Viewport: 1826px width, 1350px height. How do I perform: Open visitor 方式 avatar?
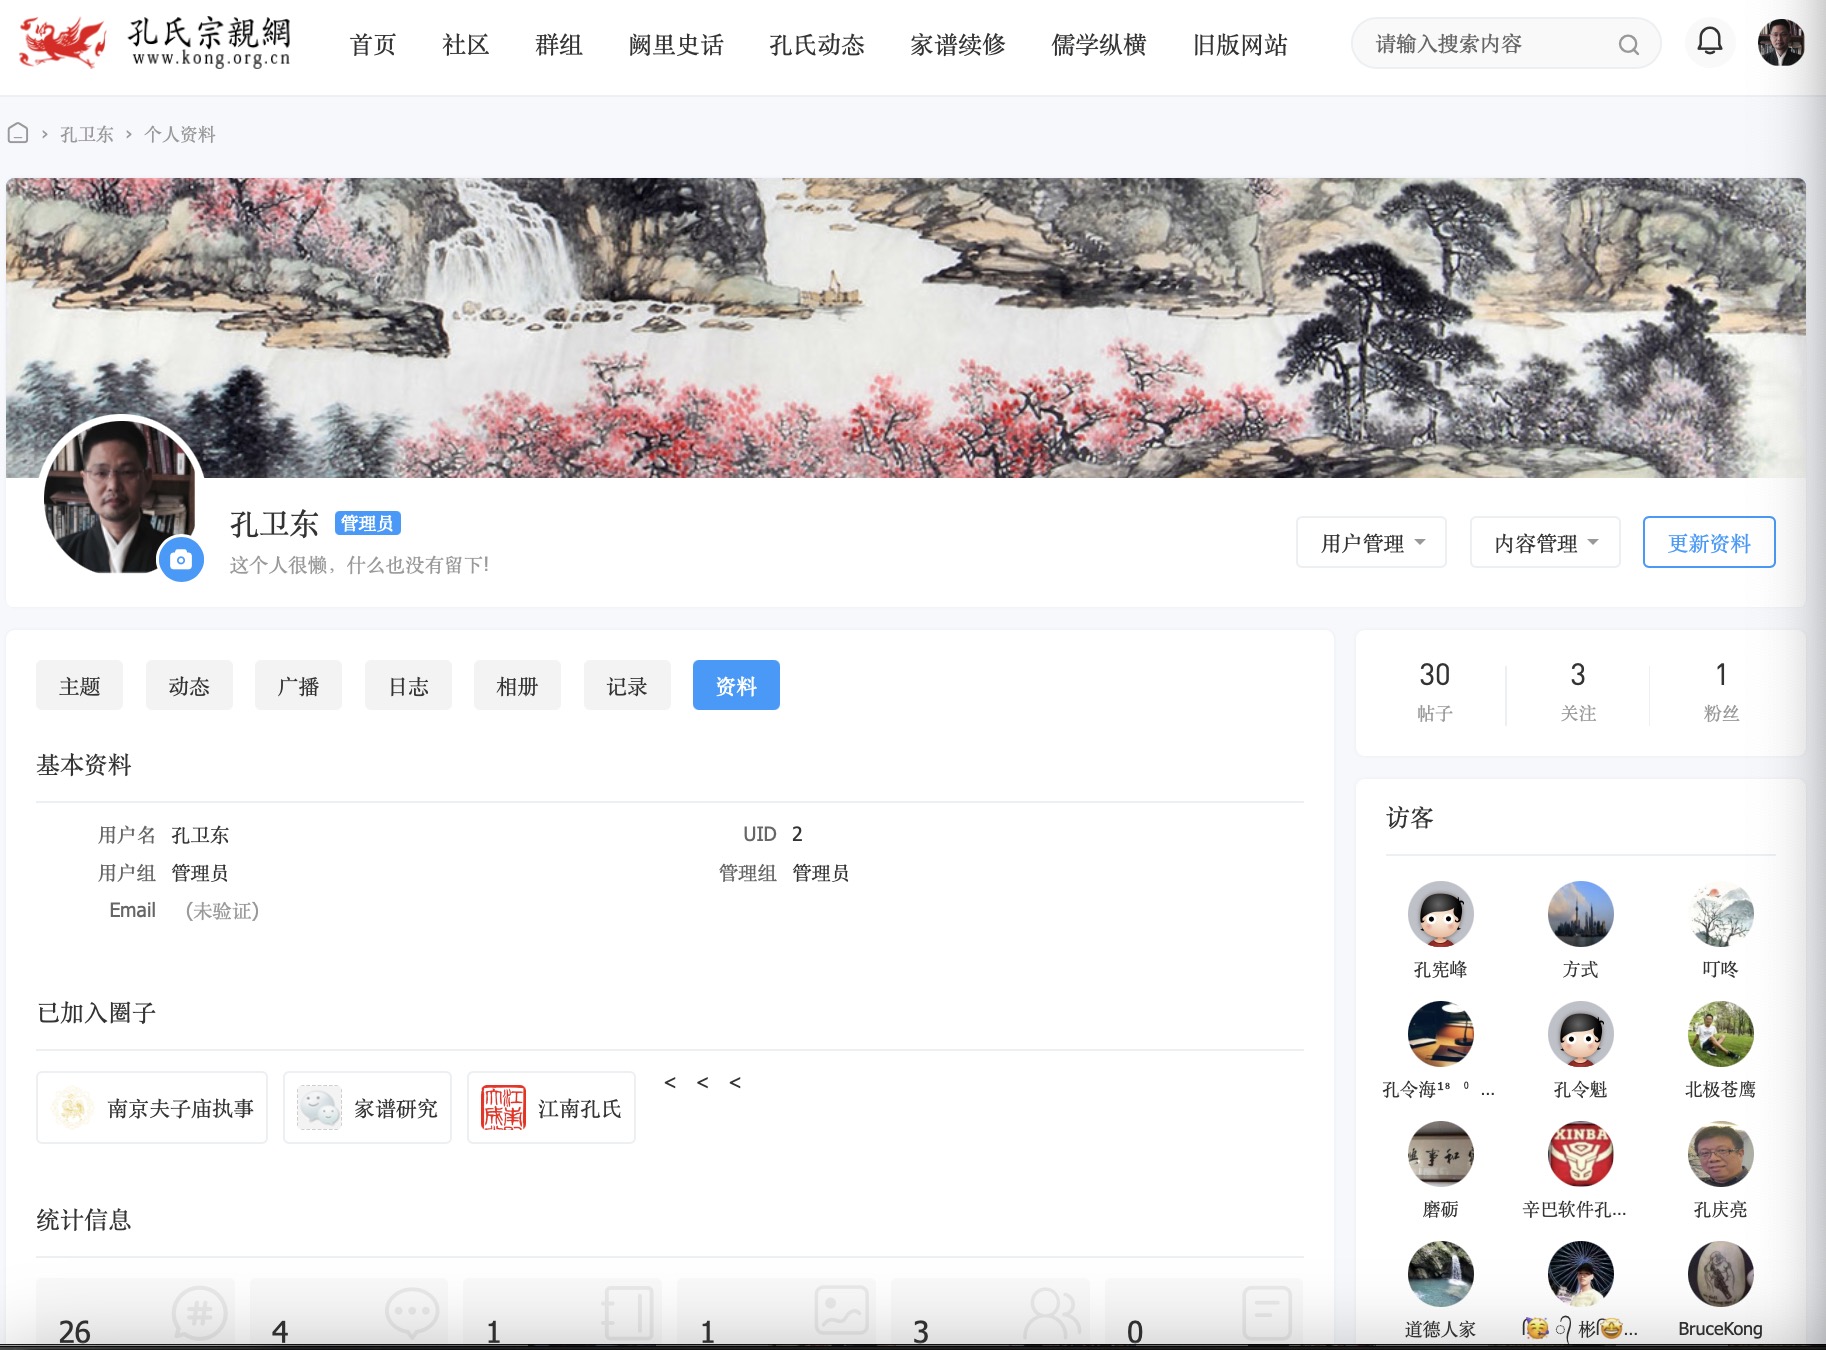1580,914
